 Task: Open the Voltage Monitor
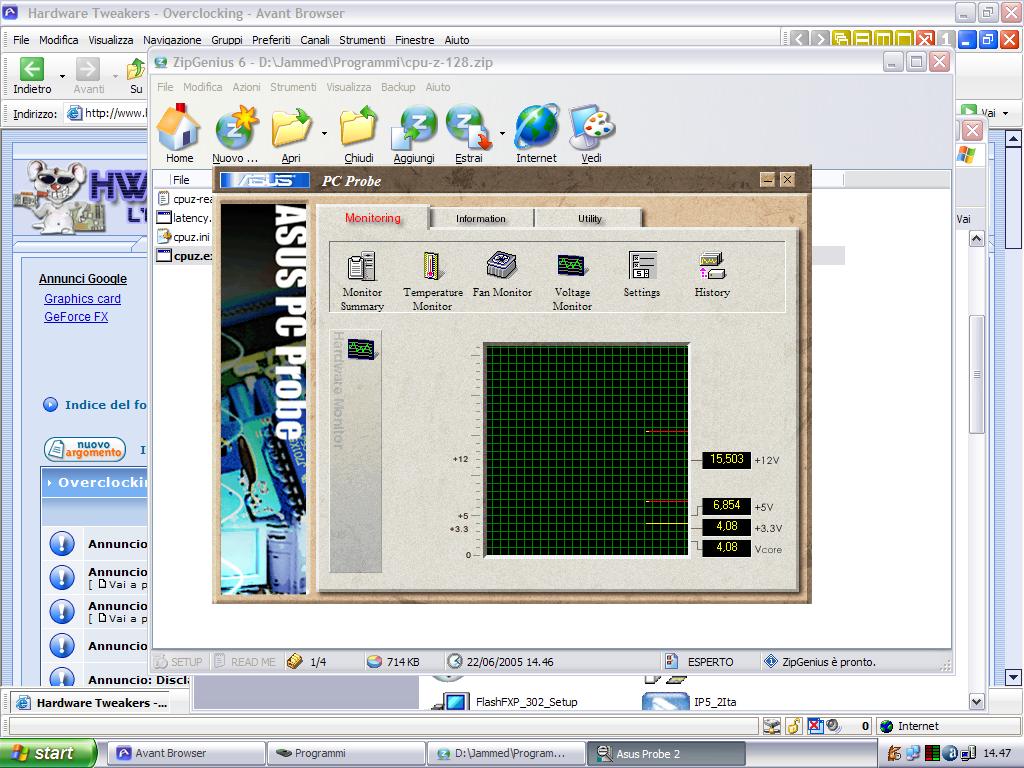tap(572, 266)
